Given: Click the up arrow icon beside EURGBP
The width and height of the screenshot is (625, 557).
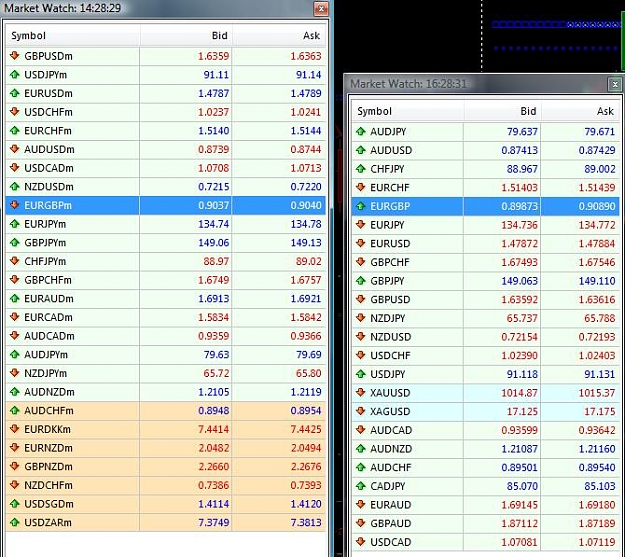Looking at the screenshot, I should point(361,206).
